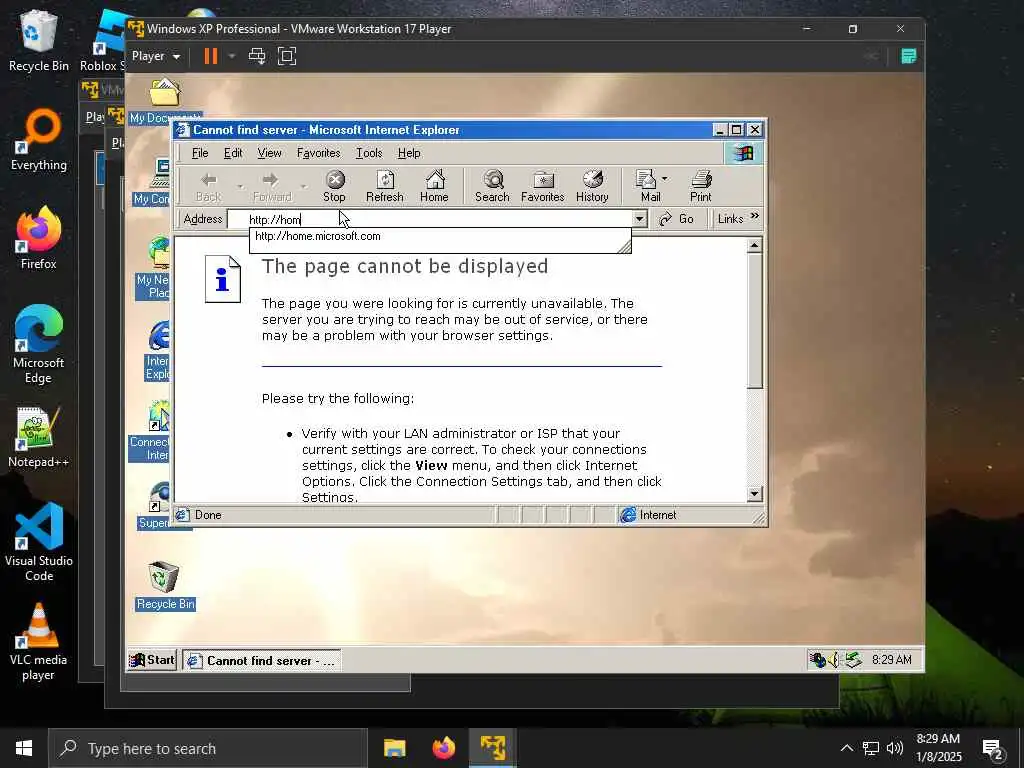Screen dimensions: 1024x768
Task: Click the Windows search box on taskbar
Action: 208,748
